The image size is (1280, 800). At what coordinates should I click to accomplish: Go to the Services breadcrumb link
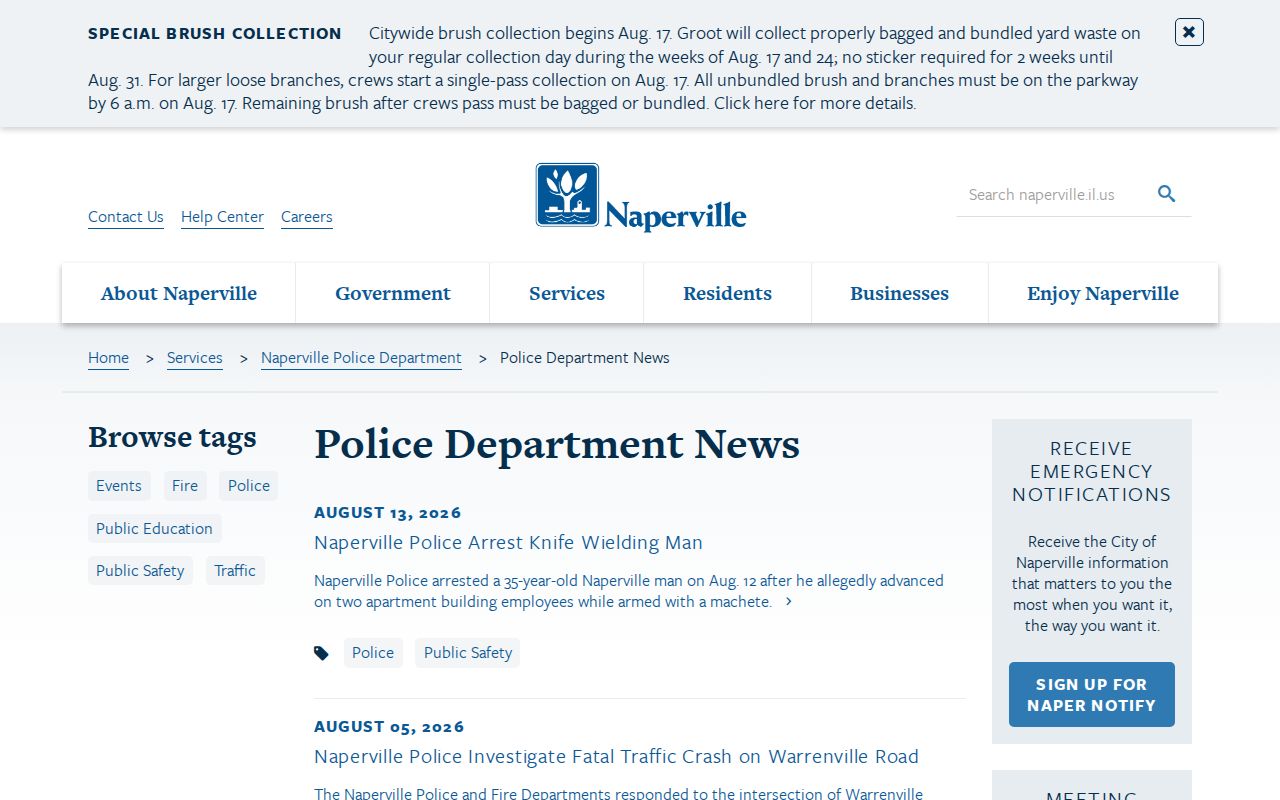coord(195,358)
